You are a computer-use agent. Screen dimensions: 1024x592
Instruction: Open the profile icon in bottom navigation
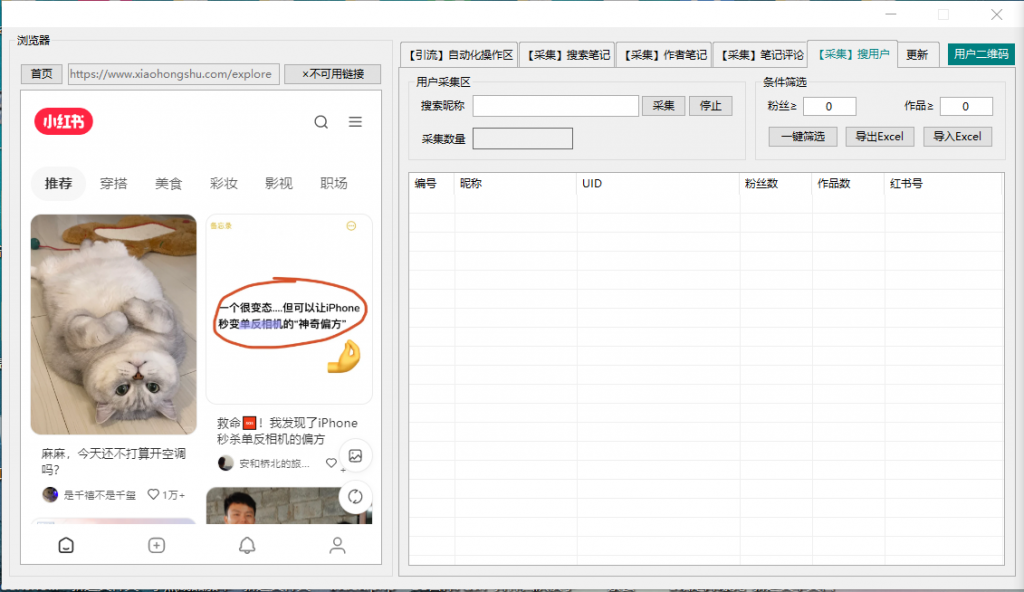tap(337, 545)
